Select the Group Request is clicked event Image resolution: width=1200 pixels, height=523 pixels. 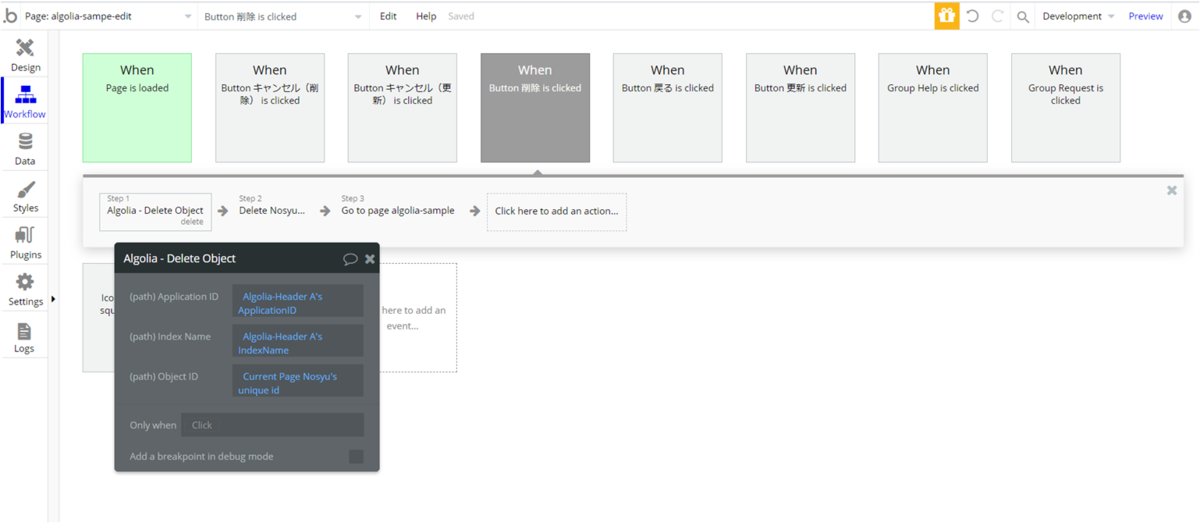point(1066,108)
